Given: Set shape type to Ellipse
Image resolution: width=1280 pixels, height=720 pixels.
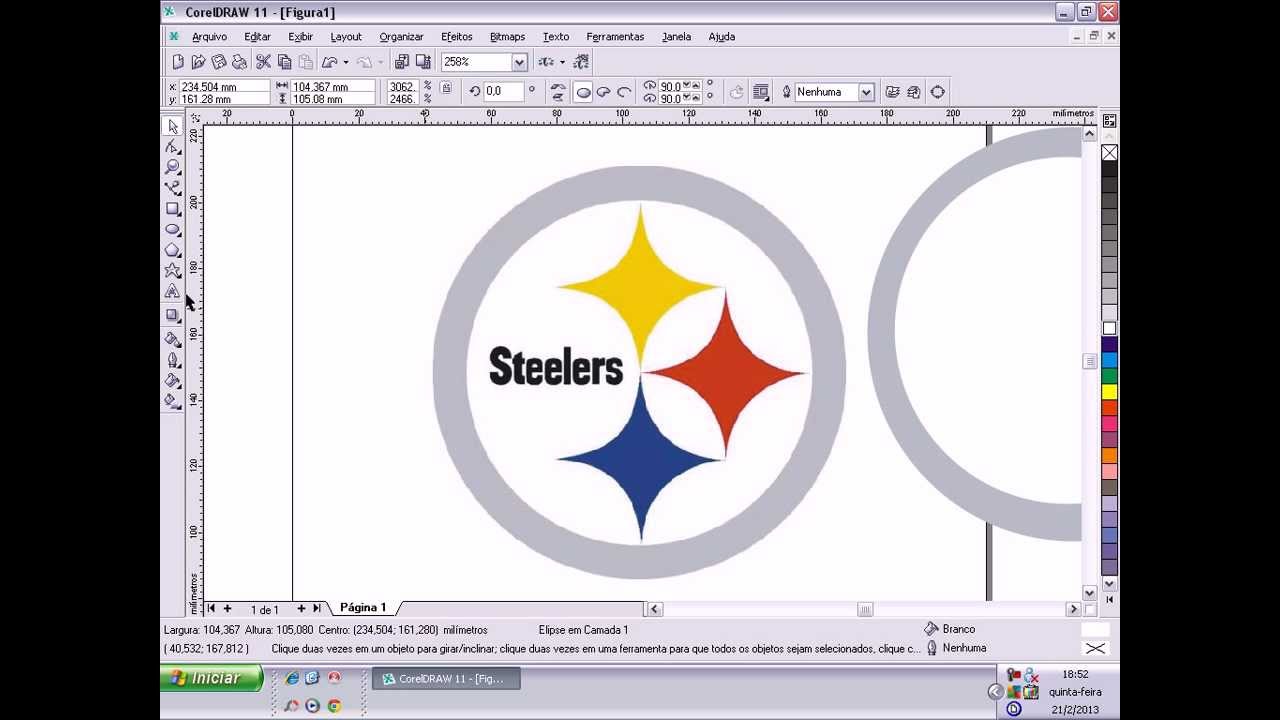Looking at the screenshot, I should click(583, 92).
